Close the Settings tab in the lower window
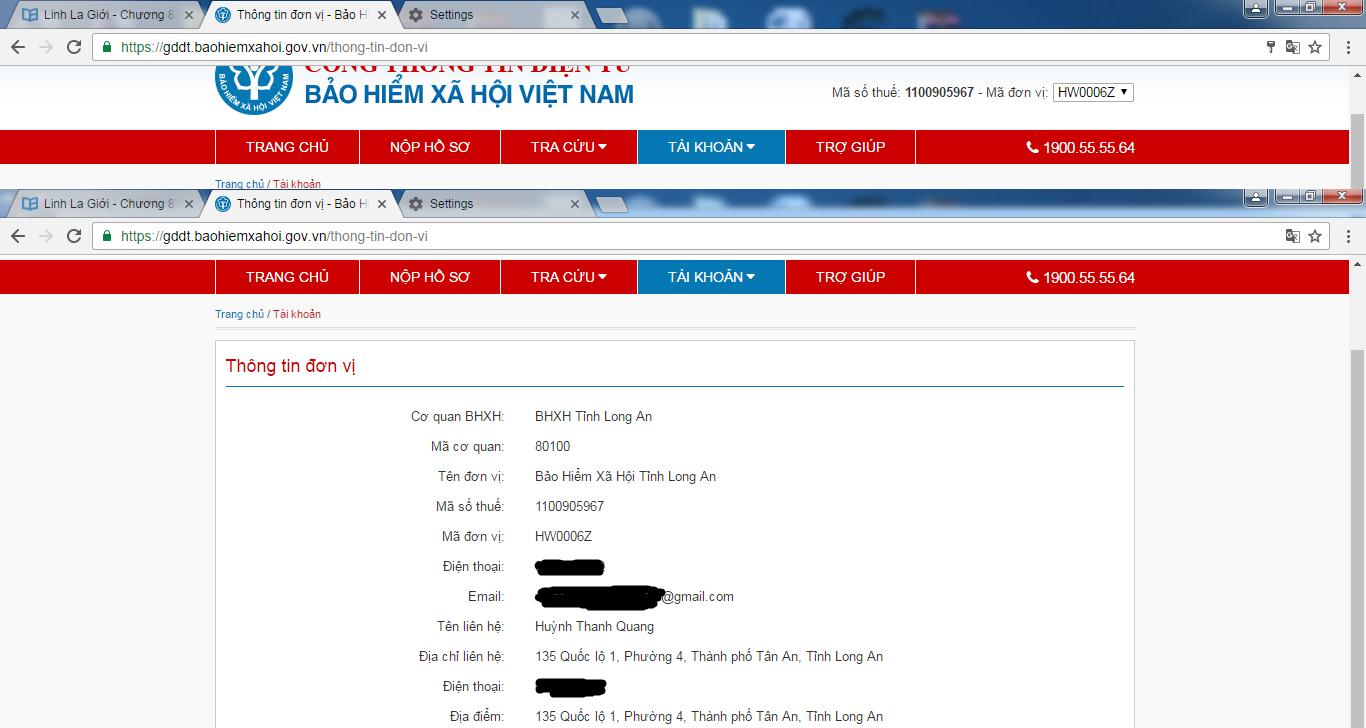The image size is (1366, 728). [574, 204]
